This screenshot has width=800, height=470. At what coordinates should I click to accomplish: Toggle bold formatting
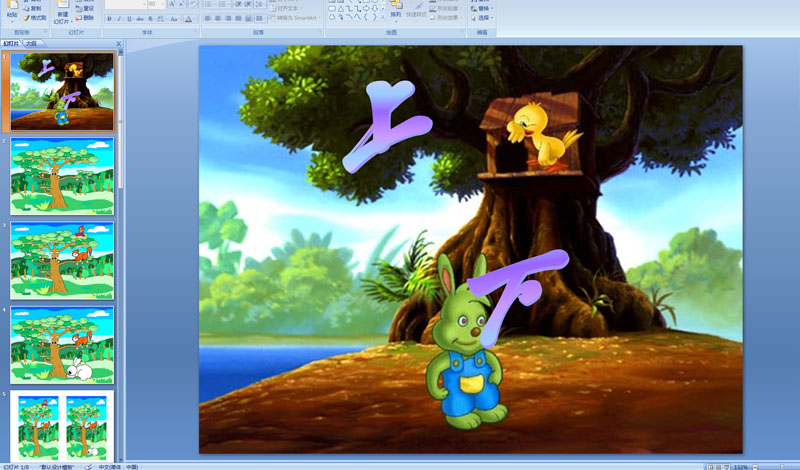coord(109,19)
